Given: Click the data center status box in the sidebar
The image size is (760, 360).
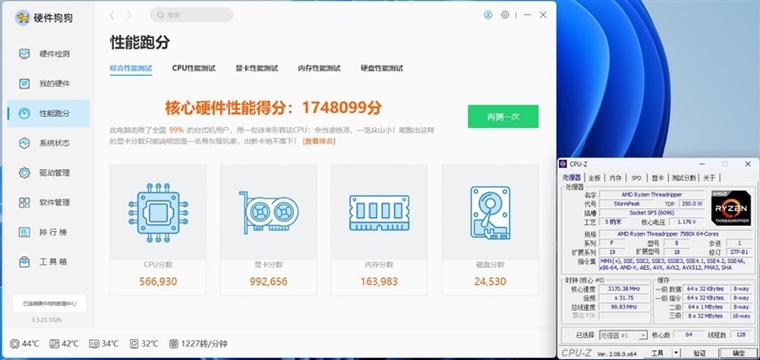Looking at the screenshot, I should (x=49, y=304).
